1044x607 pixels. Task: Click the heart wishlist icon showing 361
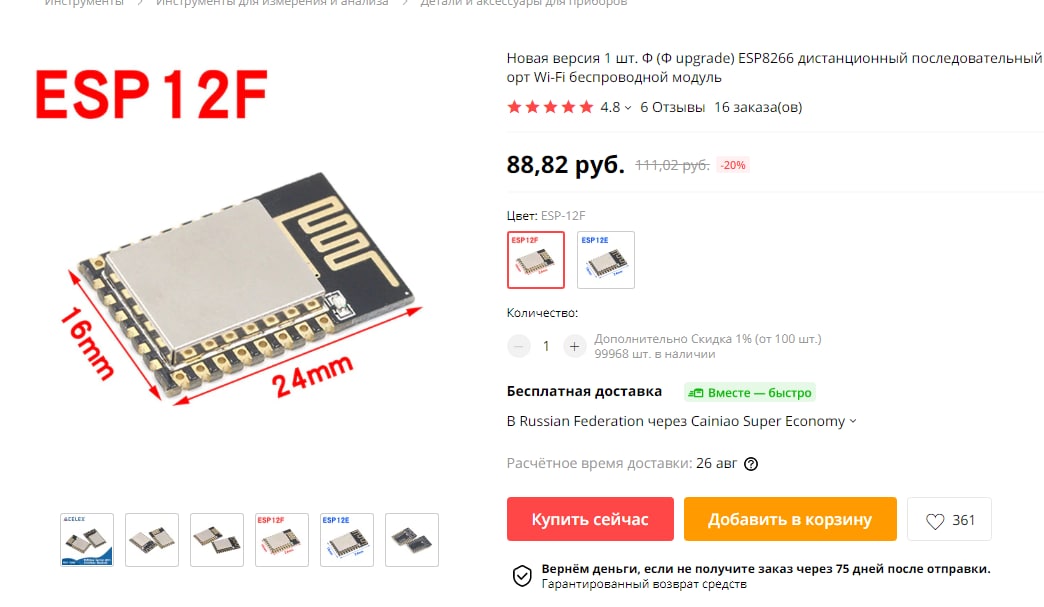[x=934, y=521]
